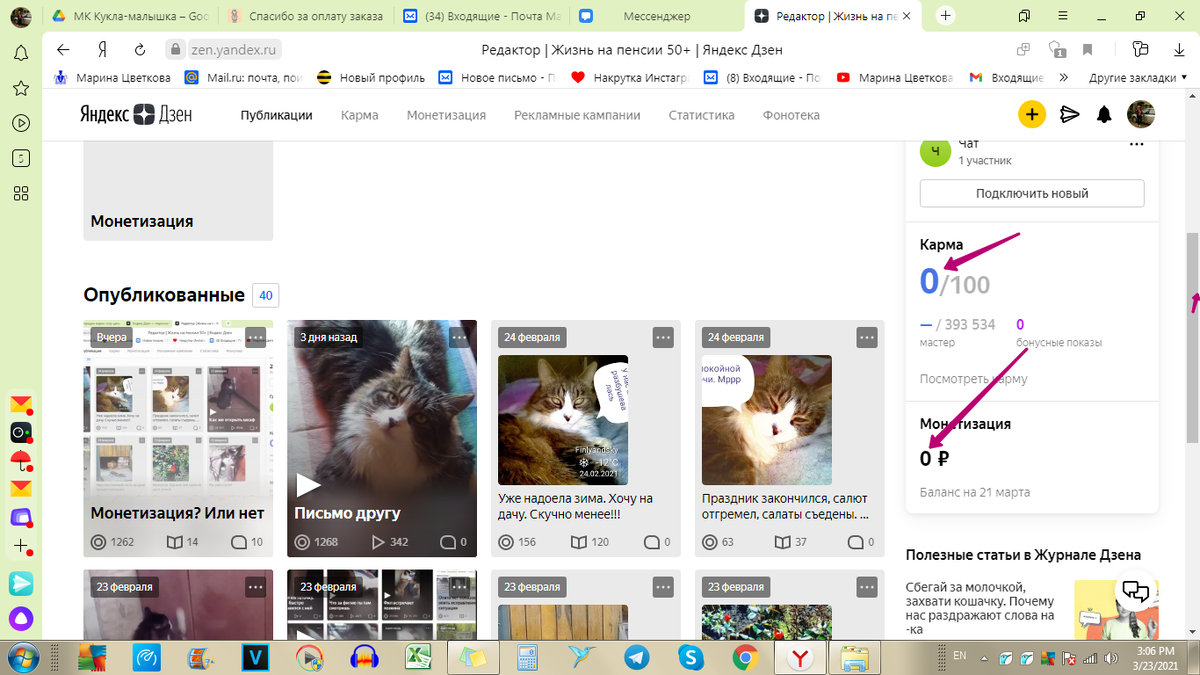The image size is (1200, 675).
Task: Open options on Письмо другу card
Action: point(459,337)
